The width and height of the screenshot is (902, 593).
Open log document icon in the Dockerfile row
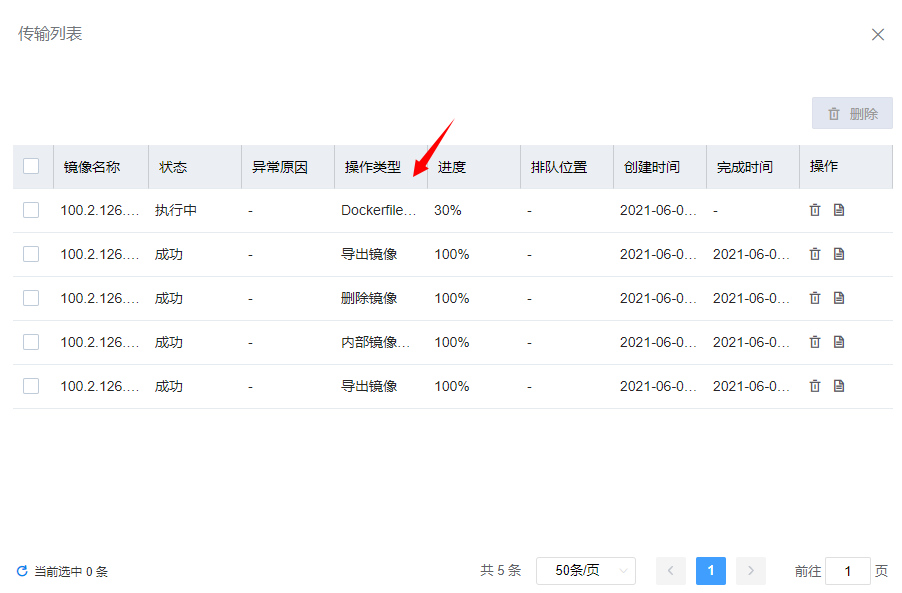839,210
